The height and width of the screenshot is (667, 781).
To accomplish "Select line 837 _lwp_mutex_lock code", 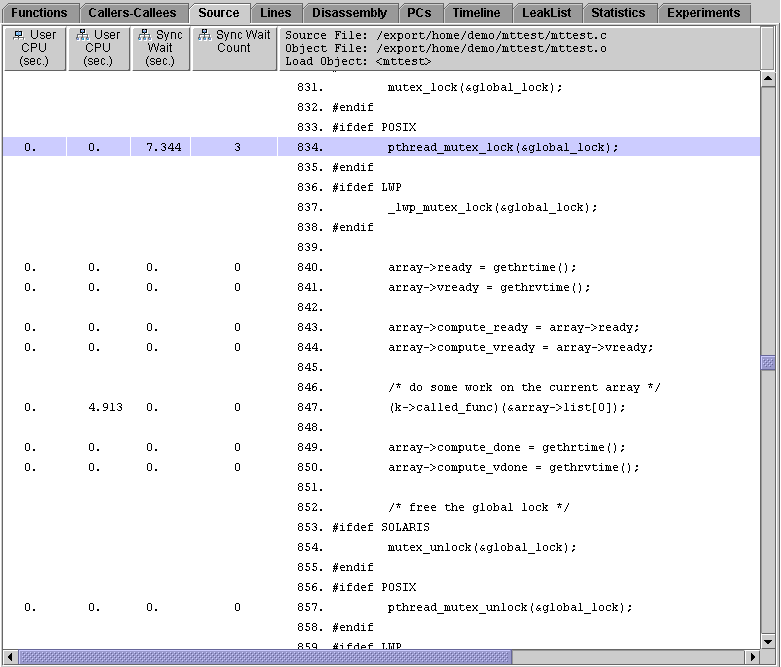I will tap(492, 207).
